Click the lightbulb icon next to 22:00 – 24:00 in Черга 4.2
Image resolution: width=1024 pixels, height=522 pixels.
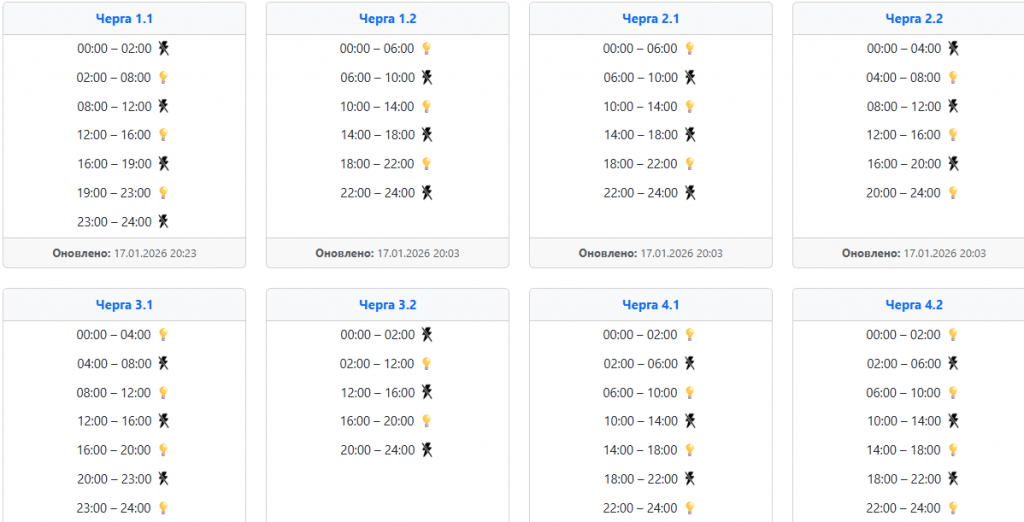953,508
